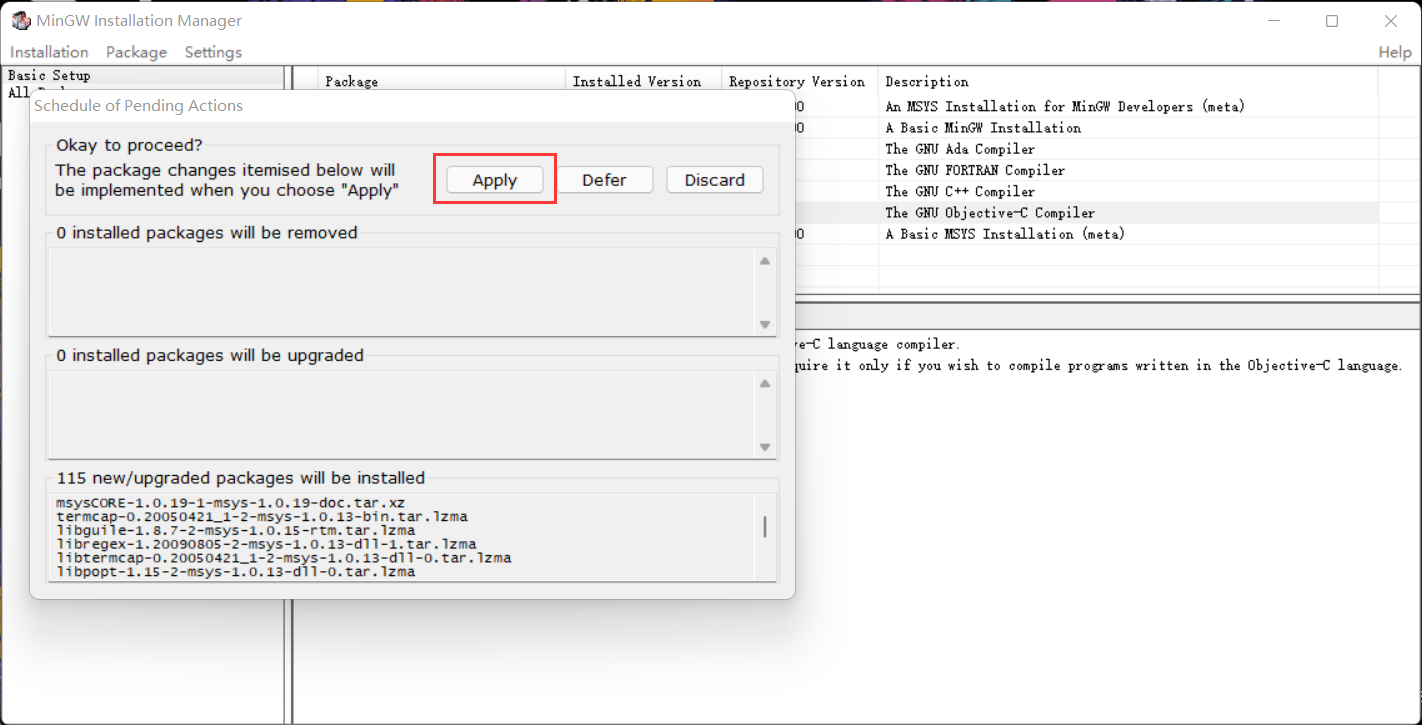Click msysCORE-1.0.19-1-msys-1.0.19-doc.tar.xz entry

coord(230,503)
